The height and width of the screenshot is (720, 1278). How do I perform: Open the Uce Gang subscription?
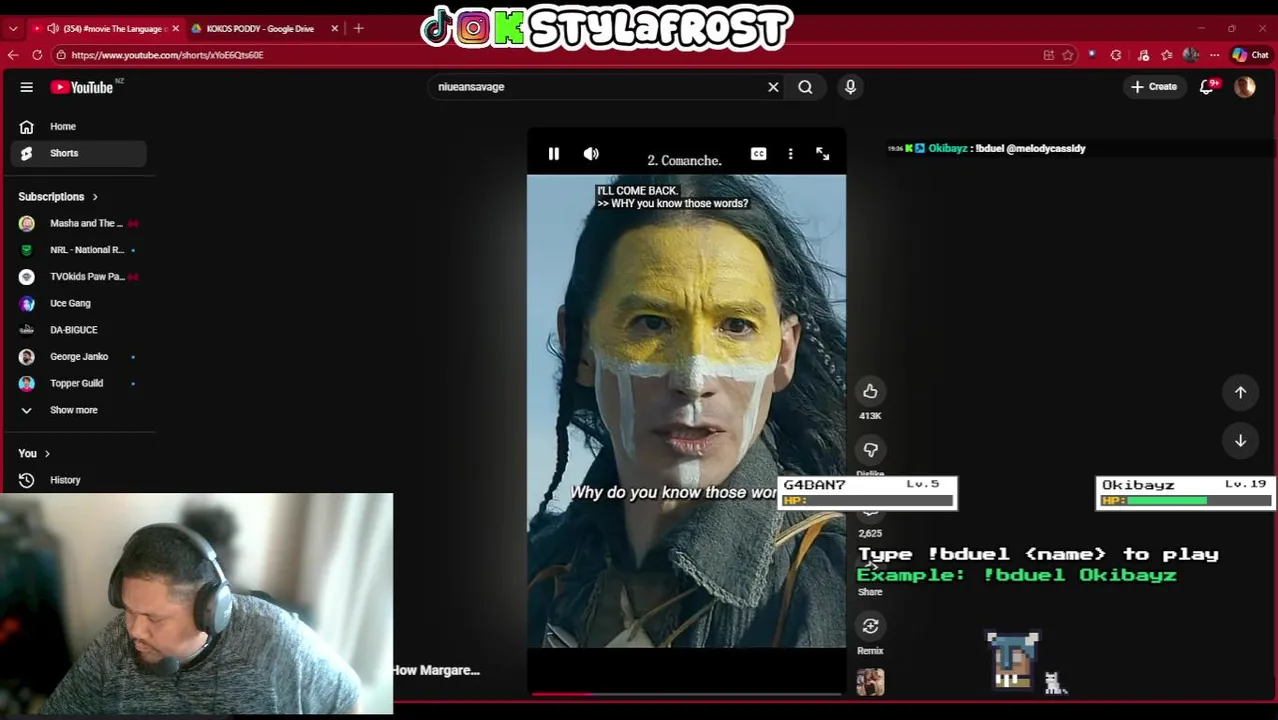click(80, 303)
